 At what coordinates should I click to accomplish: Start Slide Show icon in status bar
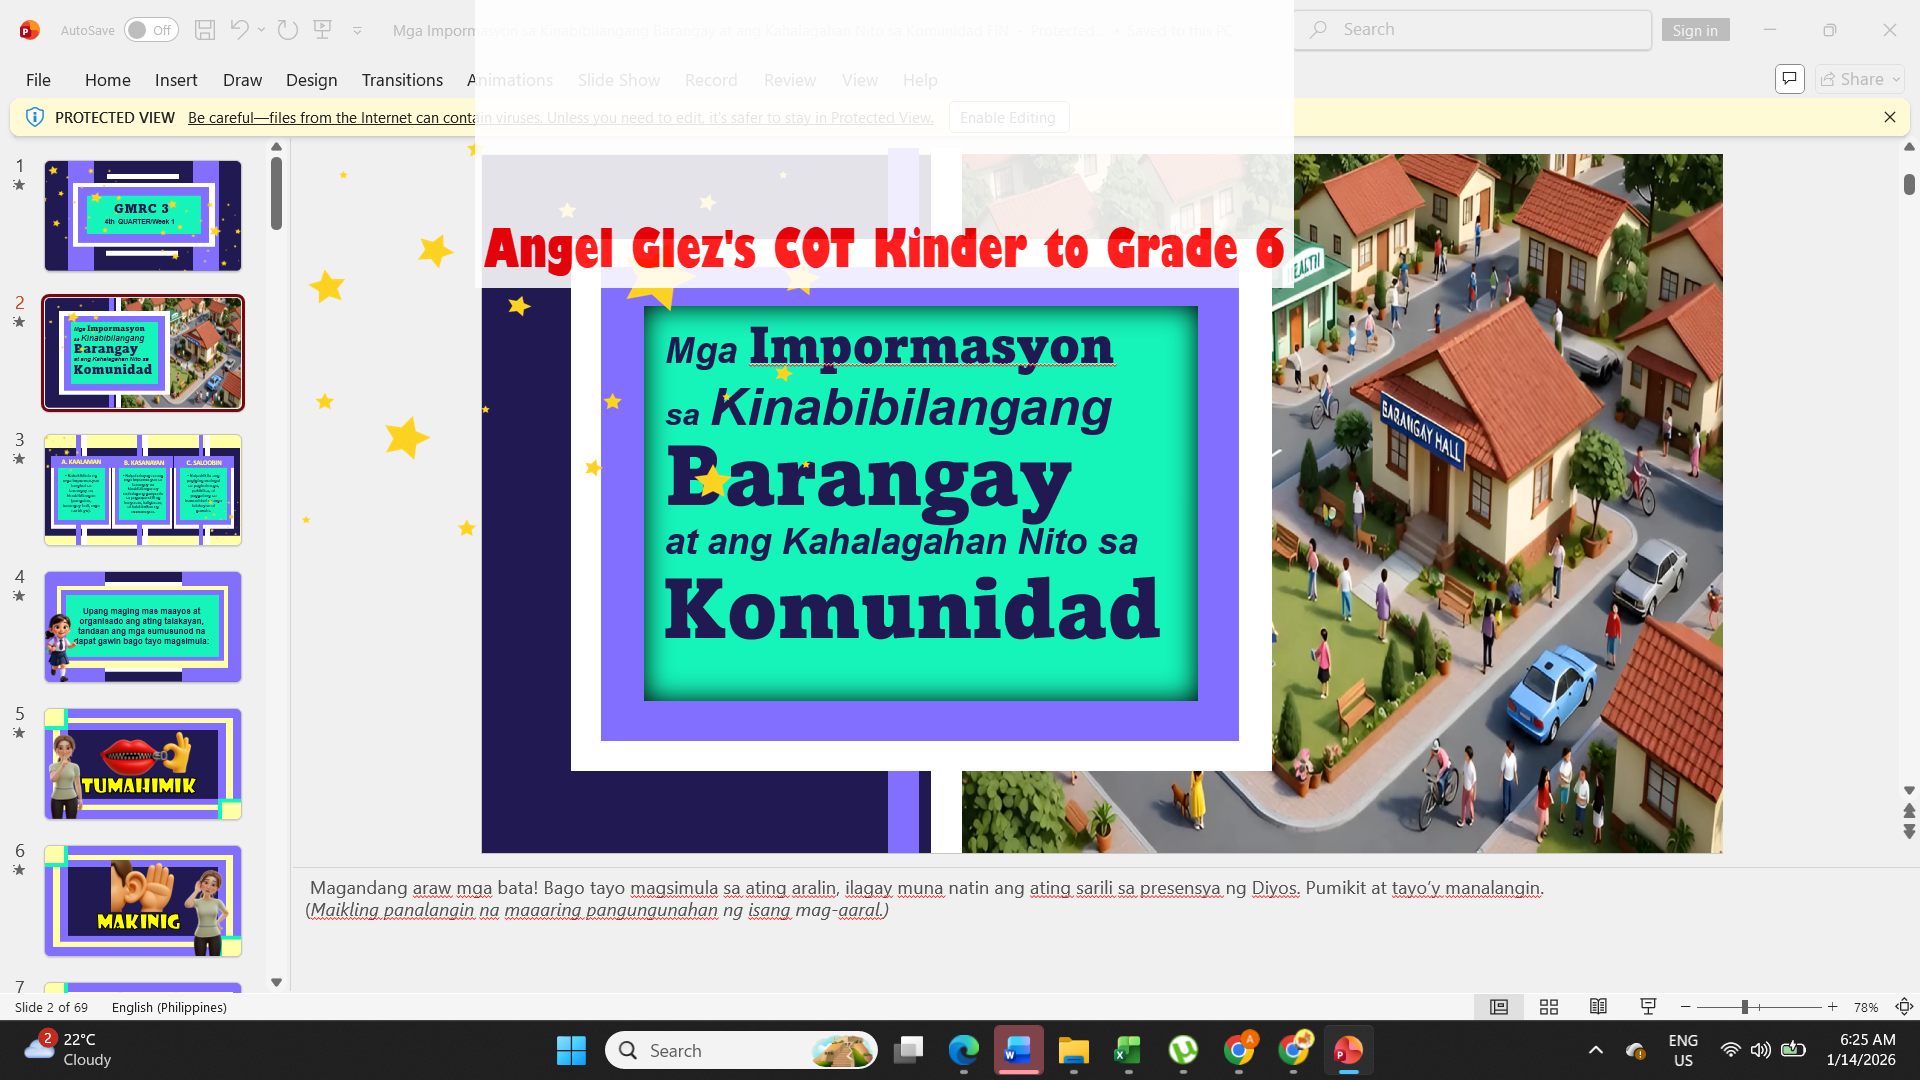1648,1007
